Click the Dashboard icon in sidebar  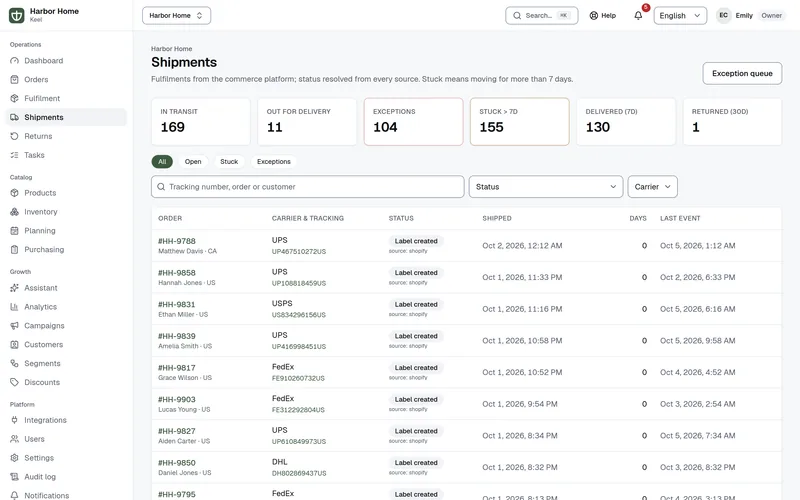[14, 61]
